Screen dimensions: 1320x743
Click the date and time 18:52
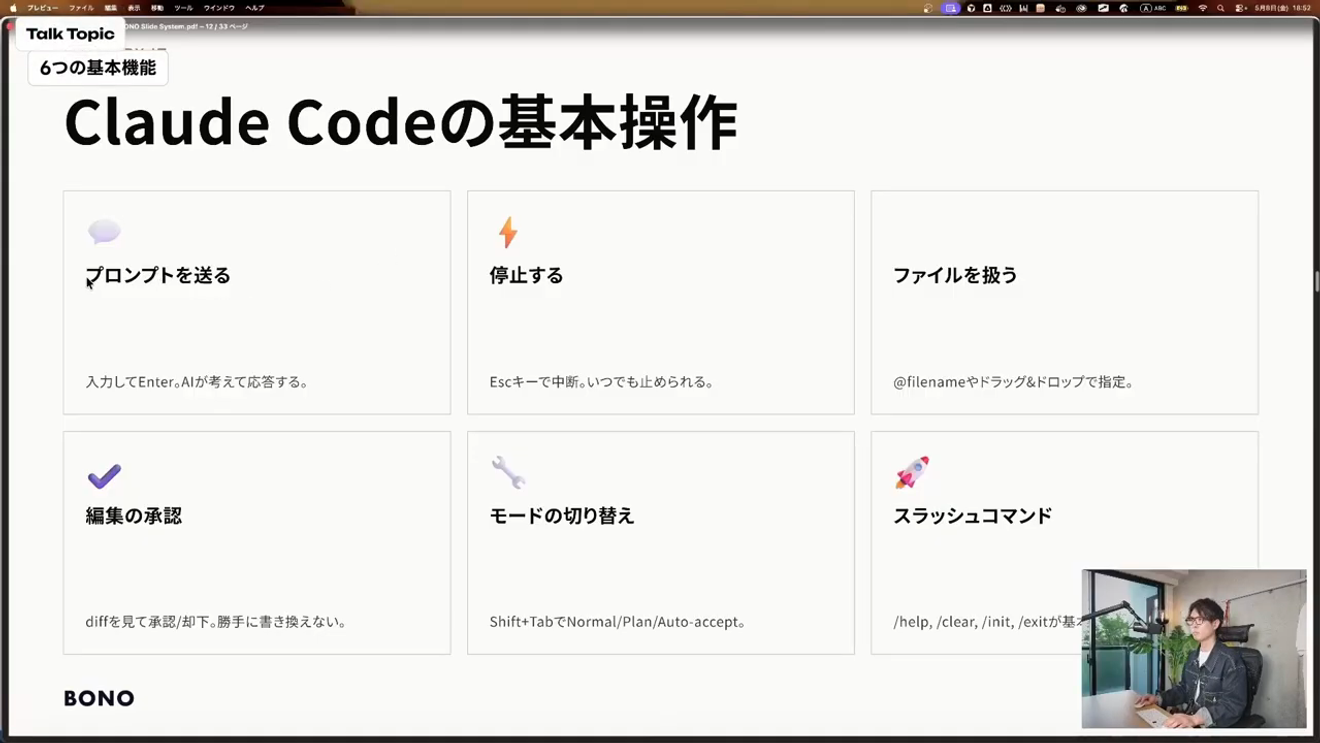click(x=1285, y=8)
